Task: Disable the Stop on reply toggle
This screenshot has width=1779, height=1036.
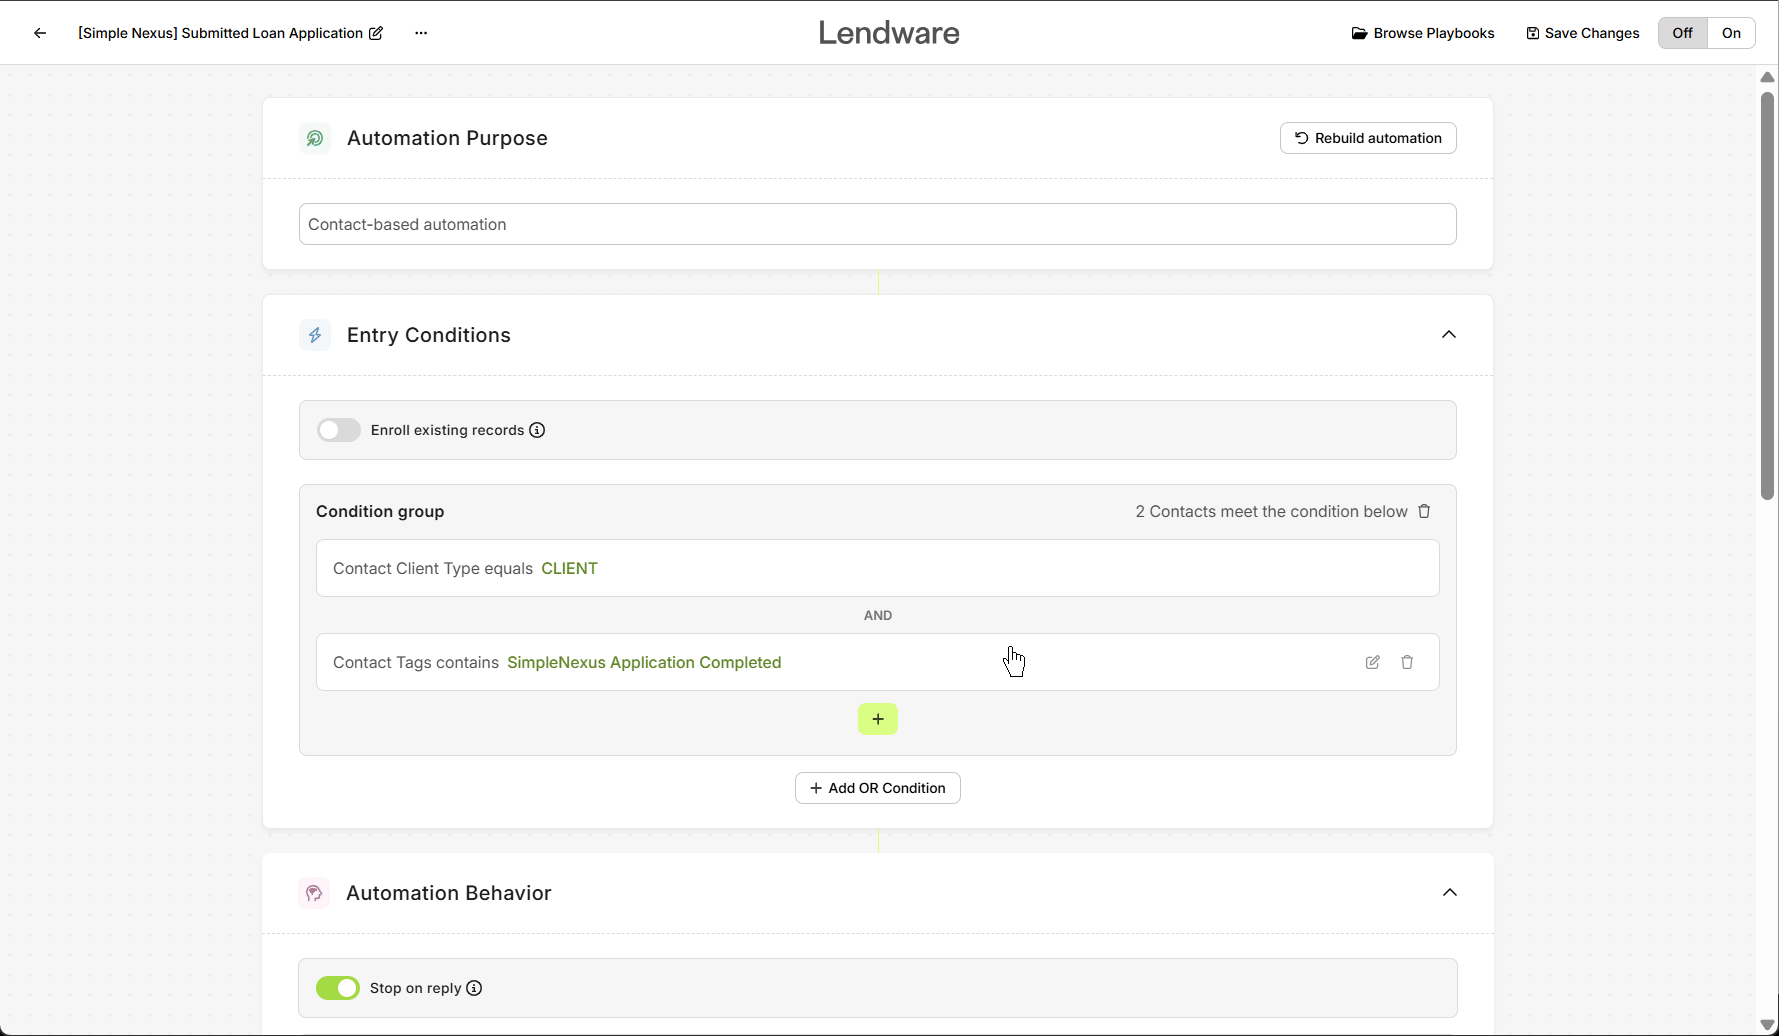Action: [338, 988]
